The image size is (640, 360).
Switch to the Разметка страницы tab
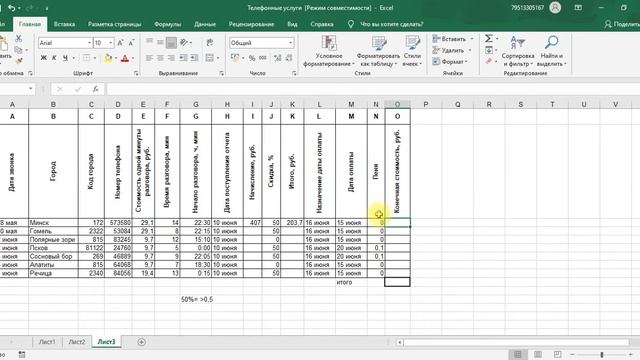click(x=114, y=24)
